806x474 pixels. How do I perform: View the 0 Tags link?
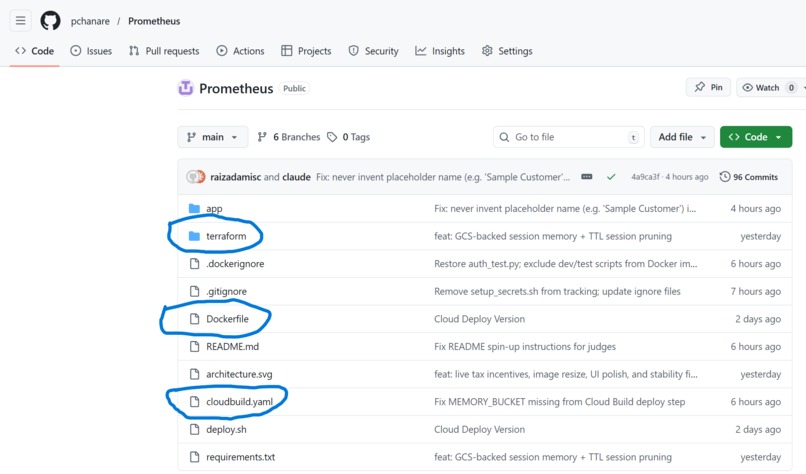coord(349,137)
